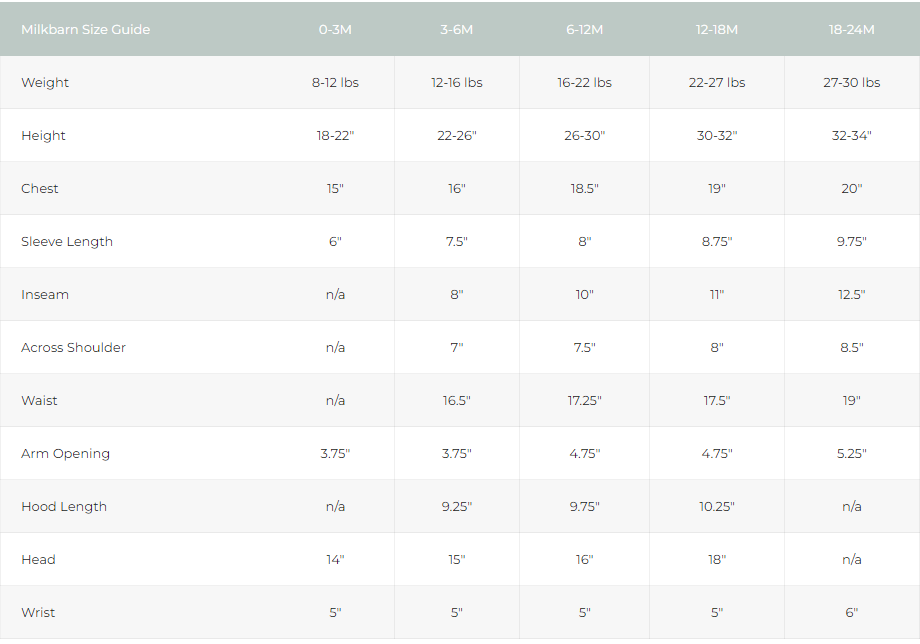Click the Arm Opening row label

point(65,453)
